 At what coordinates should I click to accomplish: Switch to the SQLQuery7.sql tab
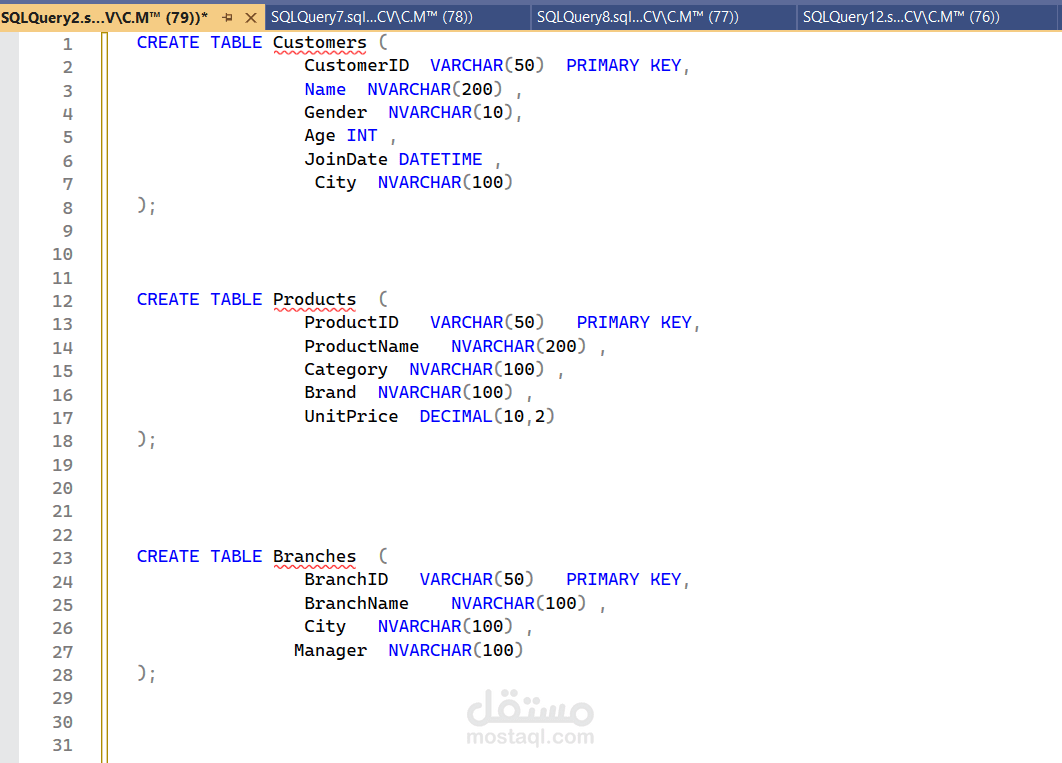tap(372, 17)
